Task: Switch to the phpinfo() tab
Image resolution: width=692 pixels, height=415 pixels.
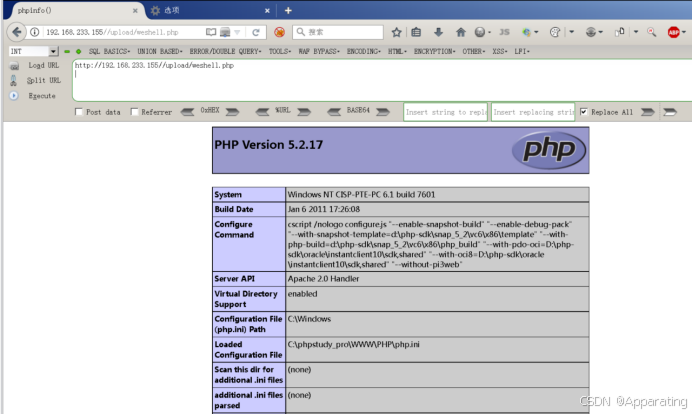Action: tap(73, 10)
